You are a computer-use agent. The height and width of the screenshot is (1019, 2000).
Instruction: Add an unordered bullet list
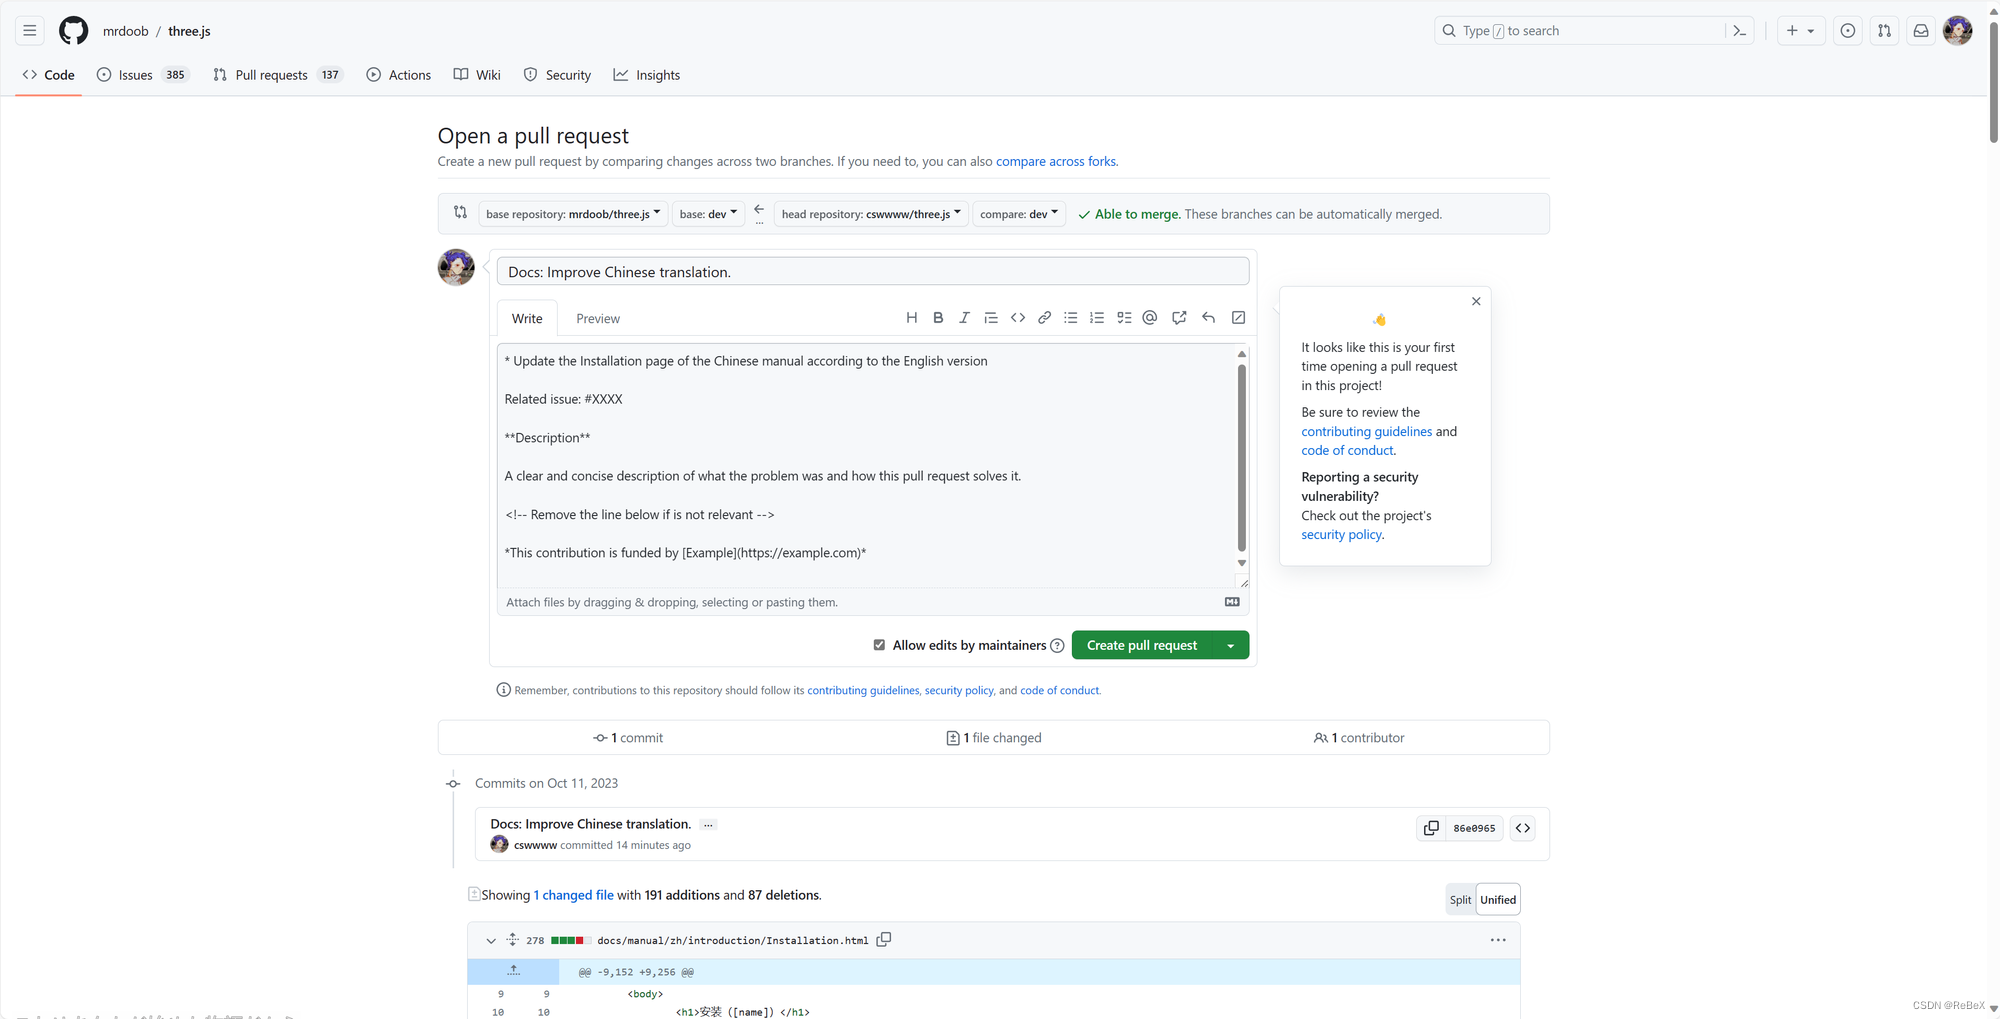coord(1070,318)
